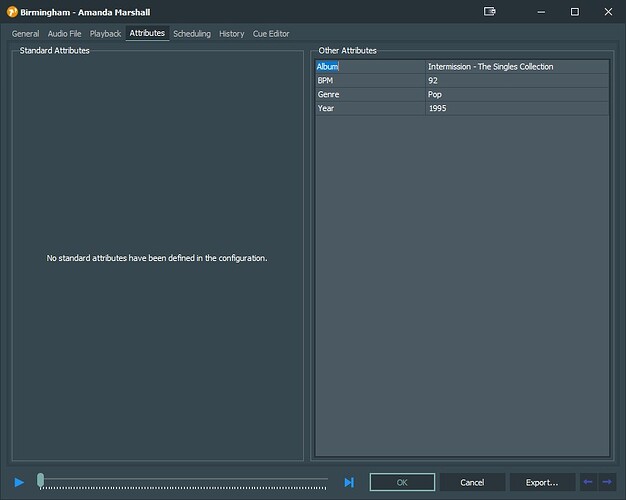Click the Cancel button
This screenshot has width=626, height=500.
(472, 482)
